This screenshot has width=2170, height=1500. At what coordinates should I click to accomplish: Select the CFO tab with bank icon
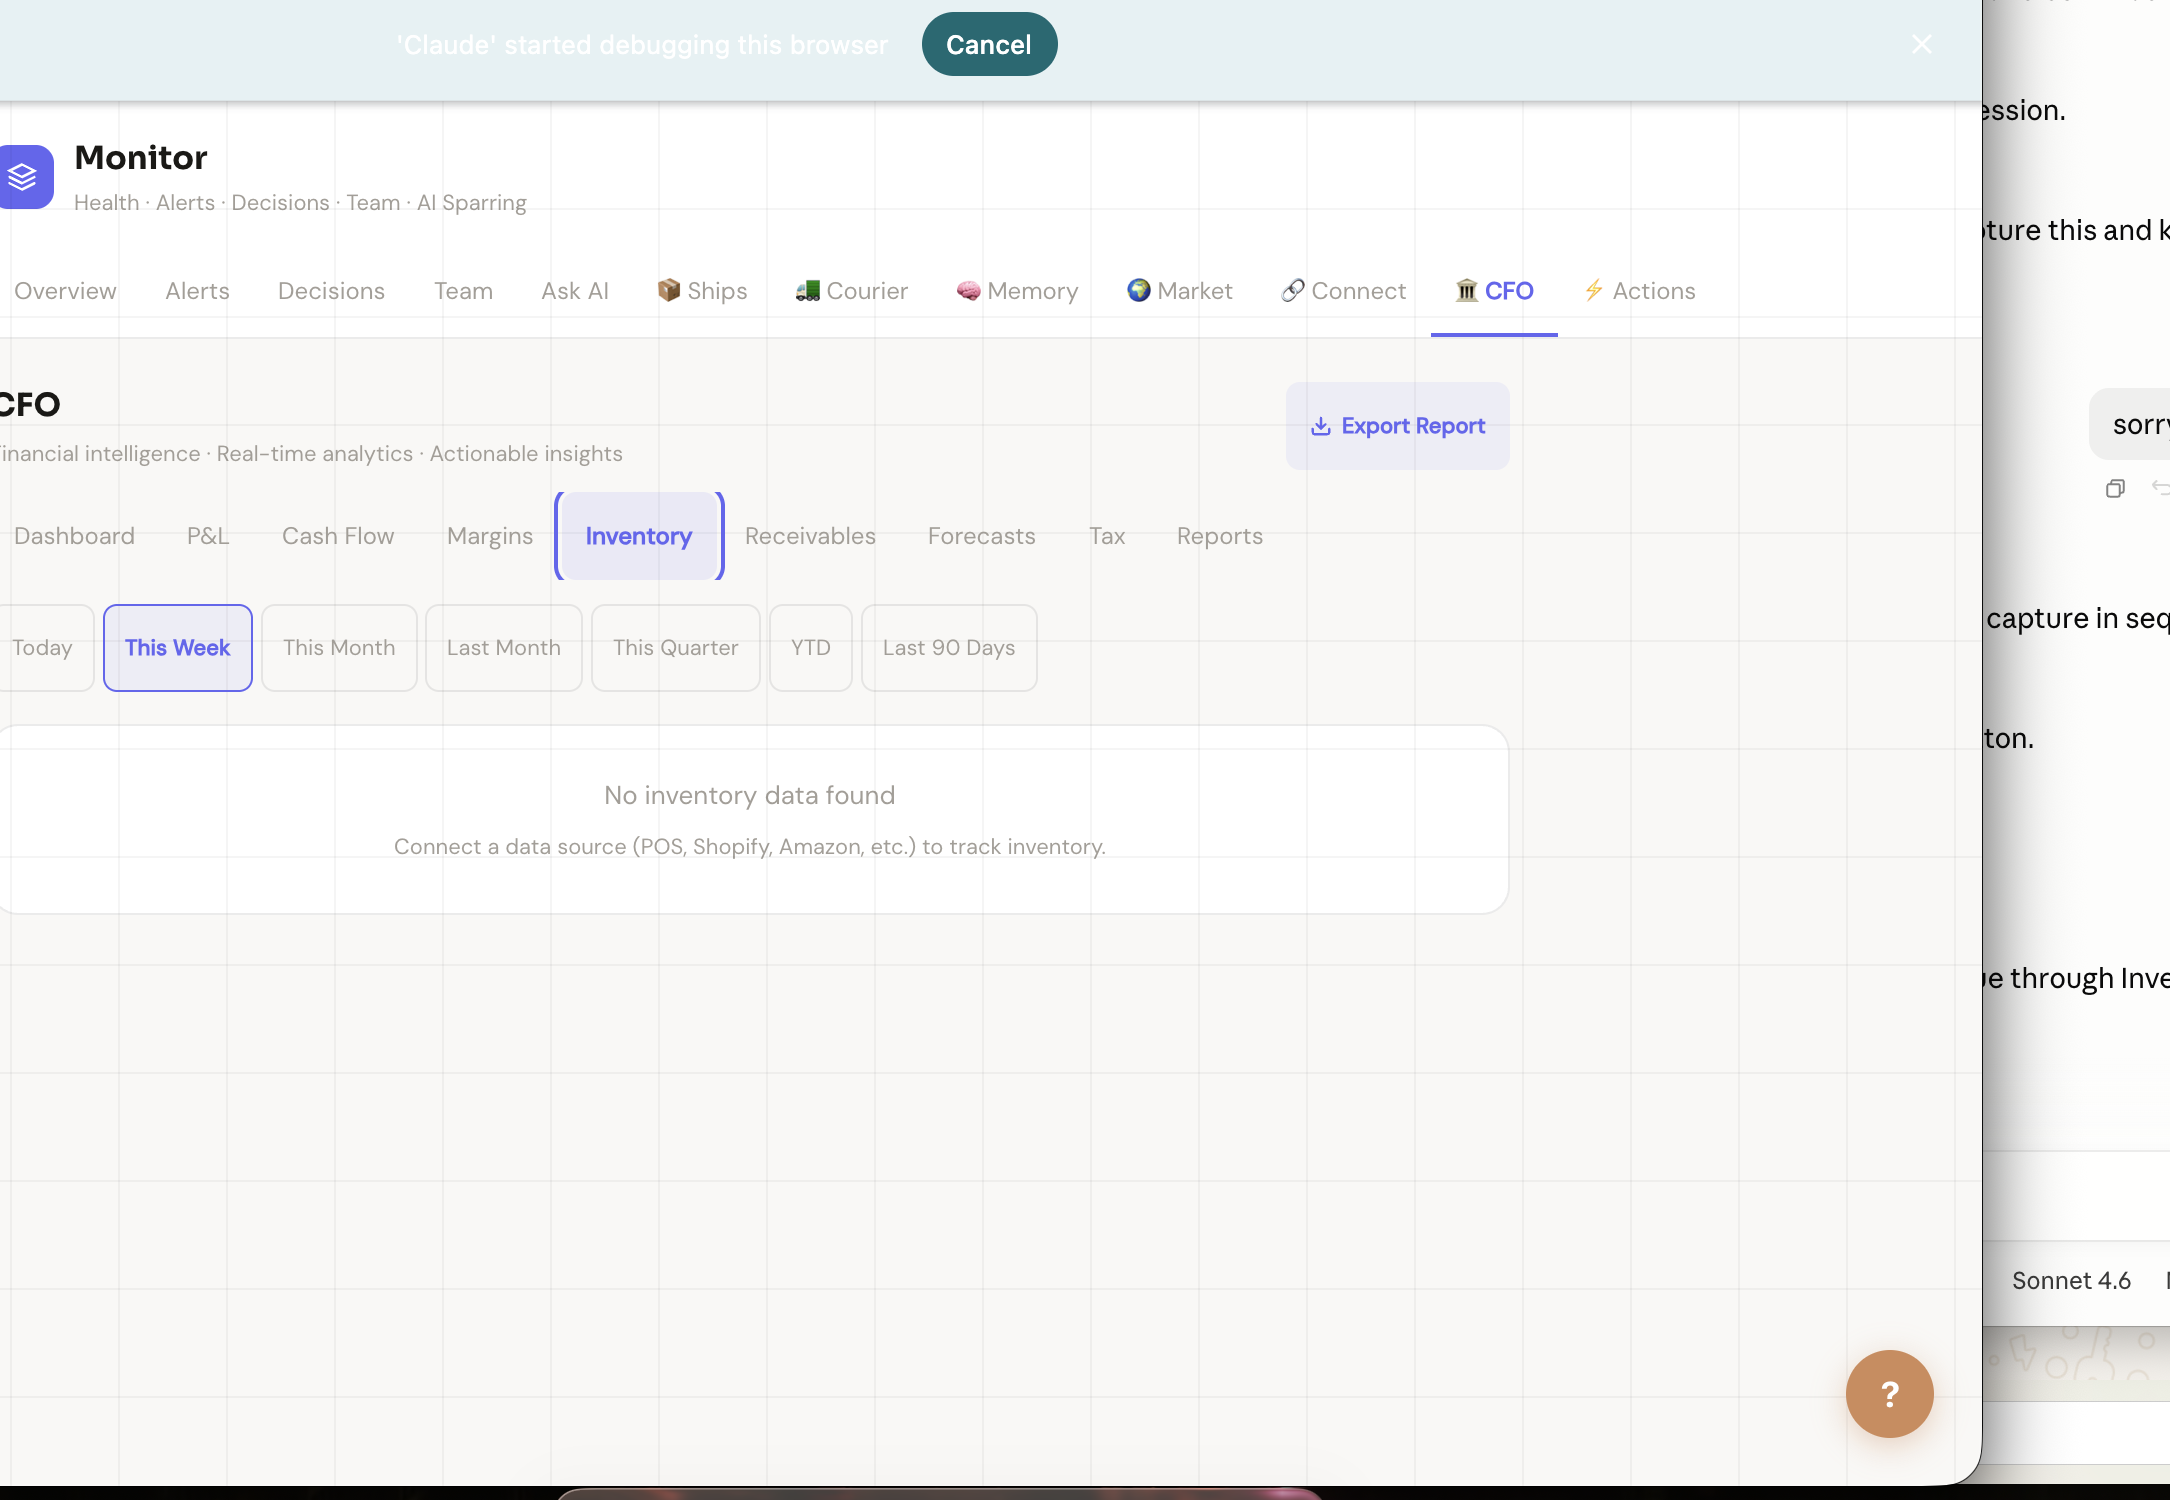tap(1494, 291)
